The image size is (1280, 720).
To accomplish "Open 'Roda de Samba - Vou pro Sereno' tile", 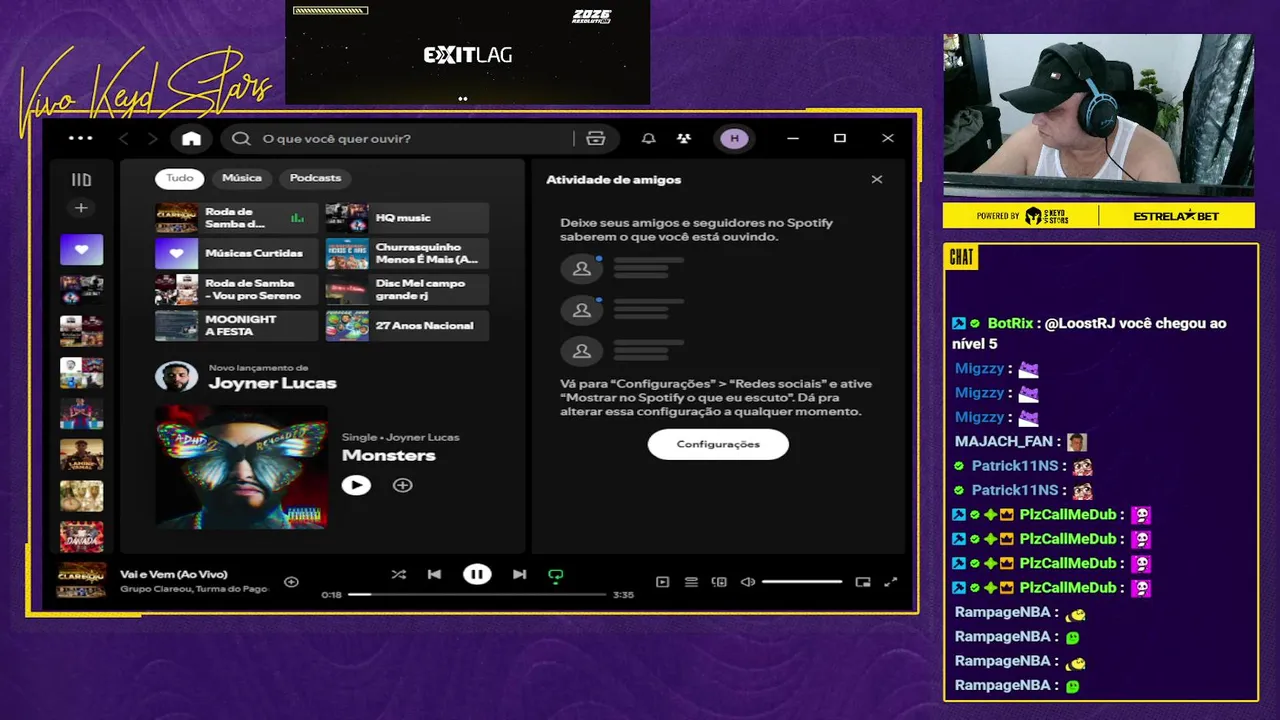I will 236,290.
